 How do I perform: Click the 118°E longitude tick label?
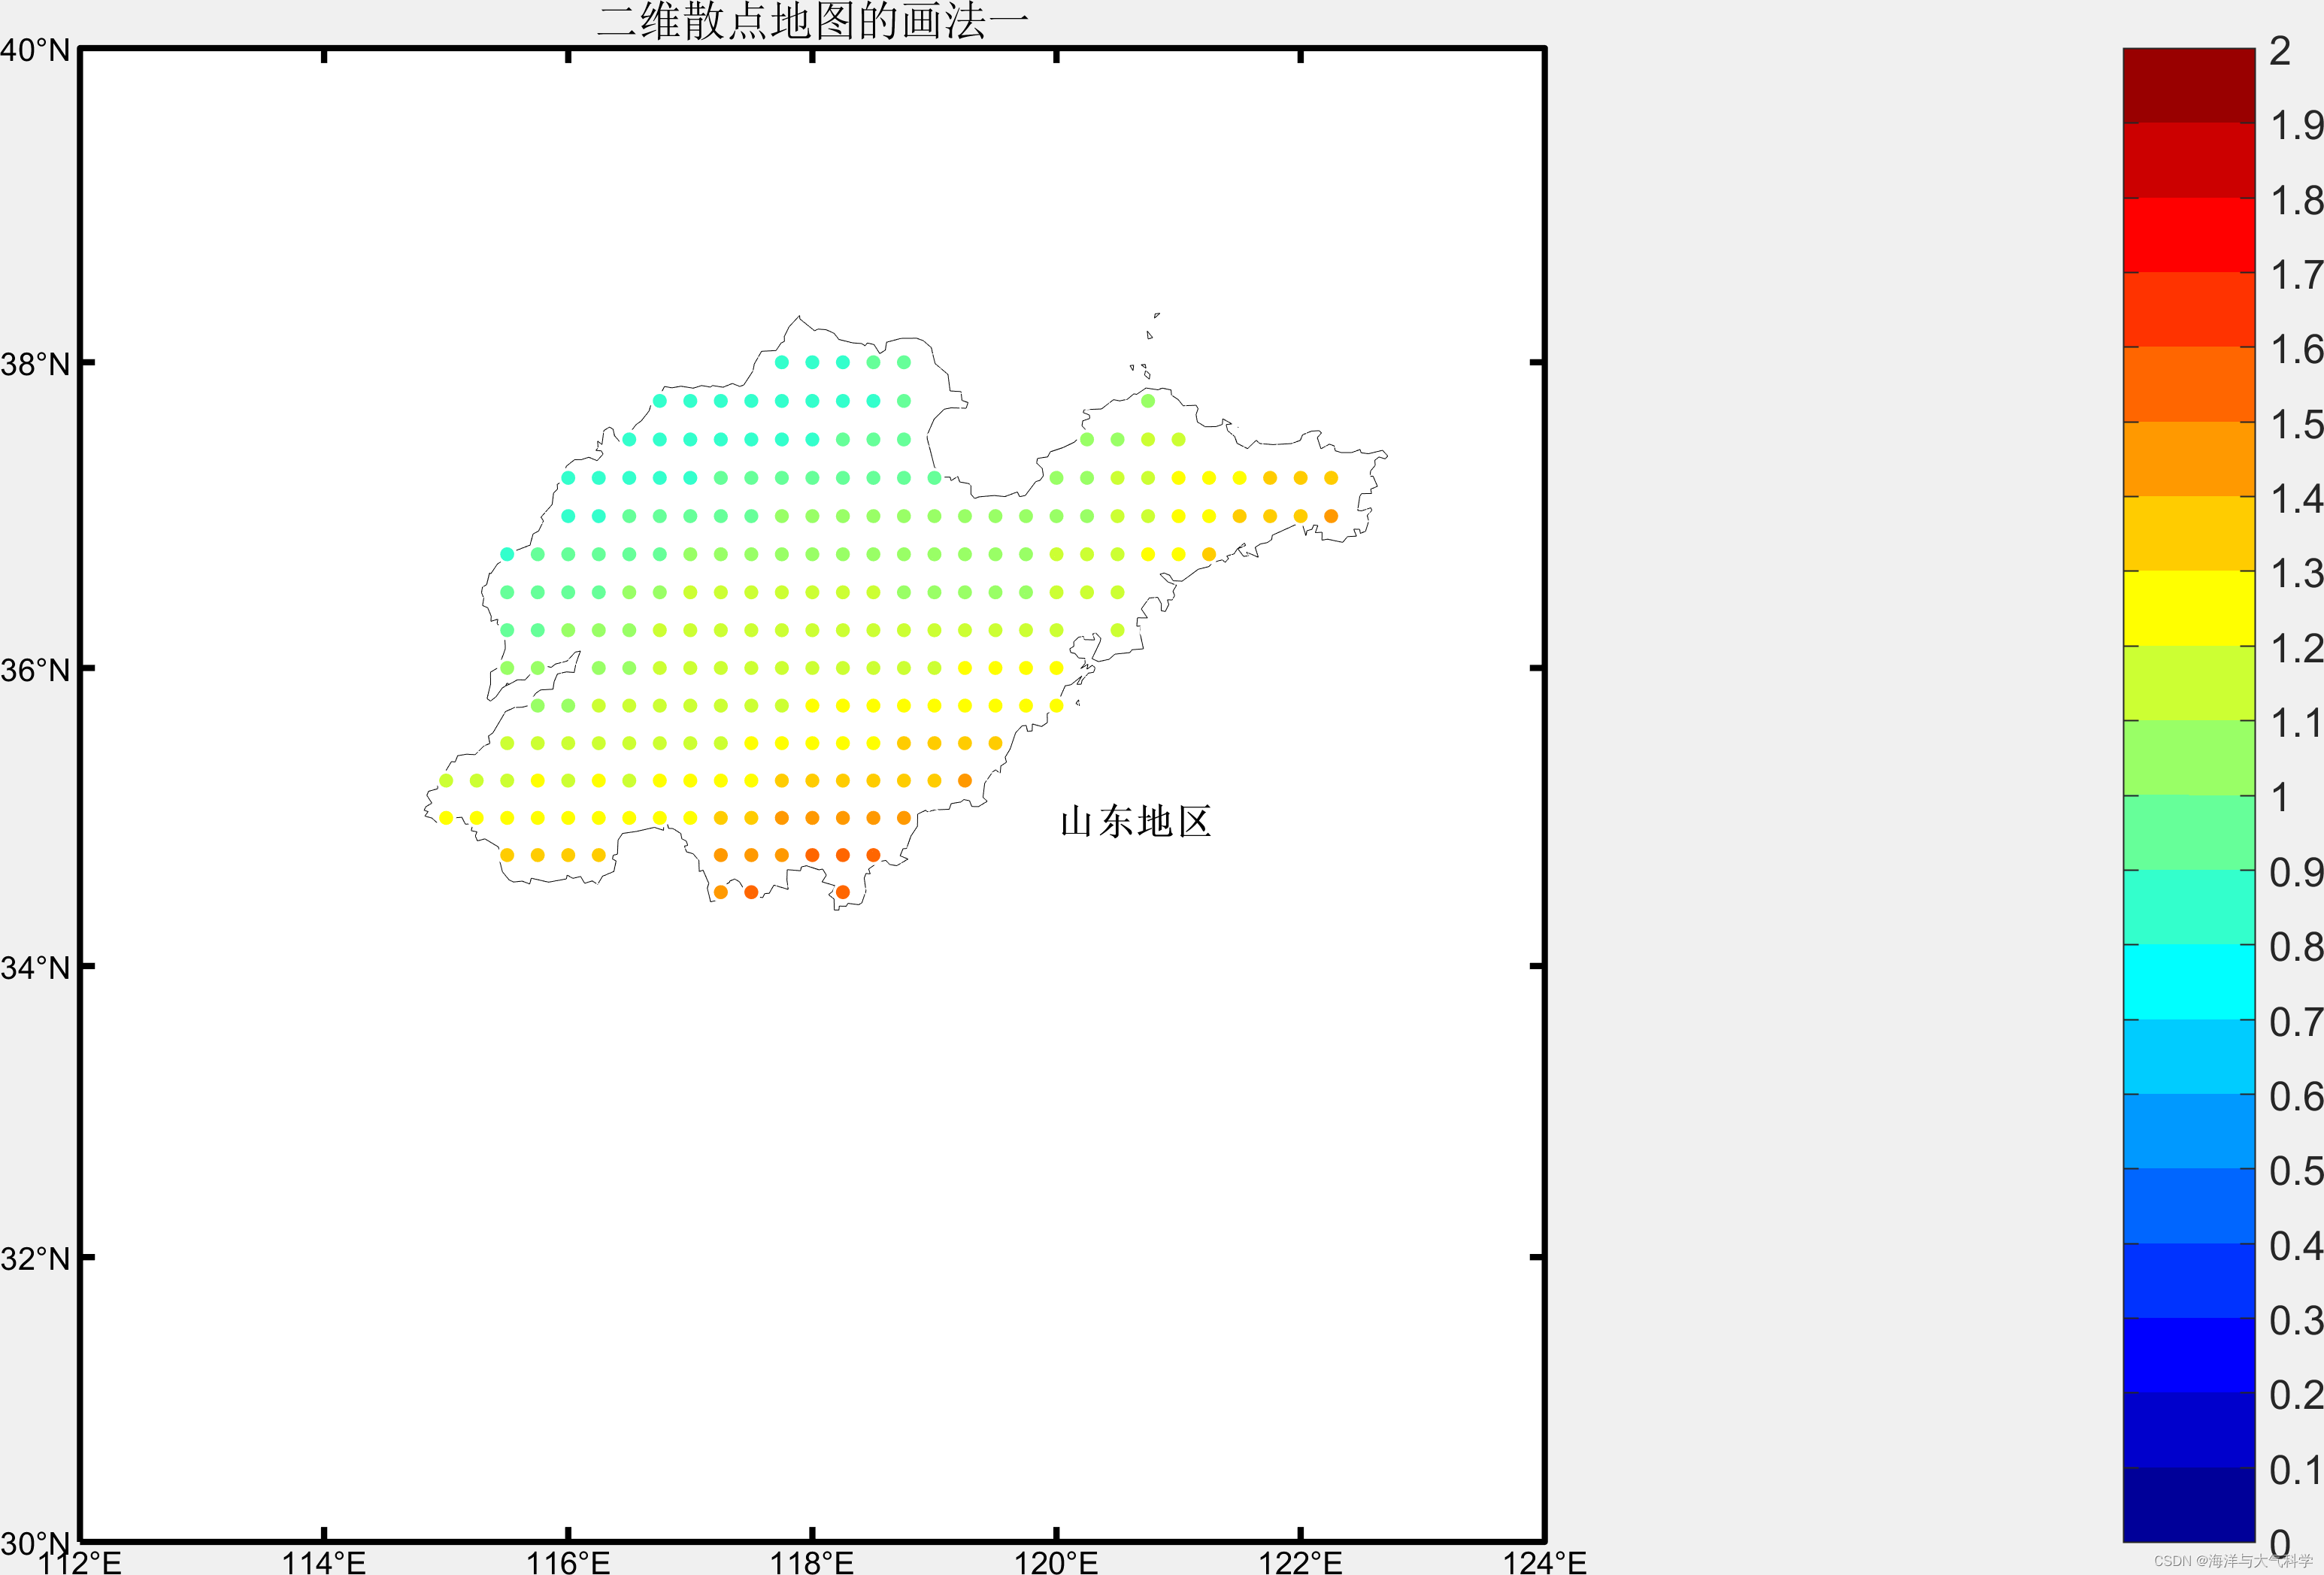(812, 1562)
